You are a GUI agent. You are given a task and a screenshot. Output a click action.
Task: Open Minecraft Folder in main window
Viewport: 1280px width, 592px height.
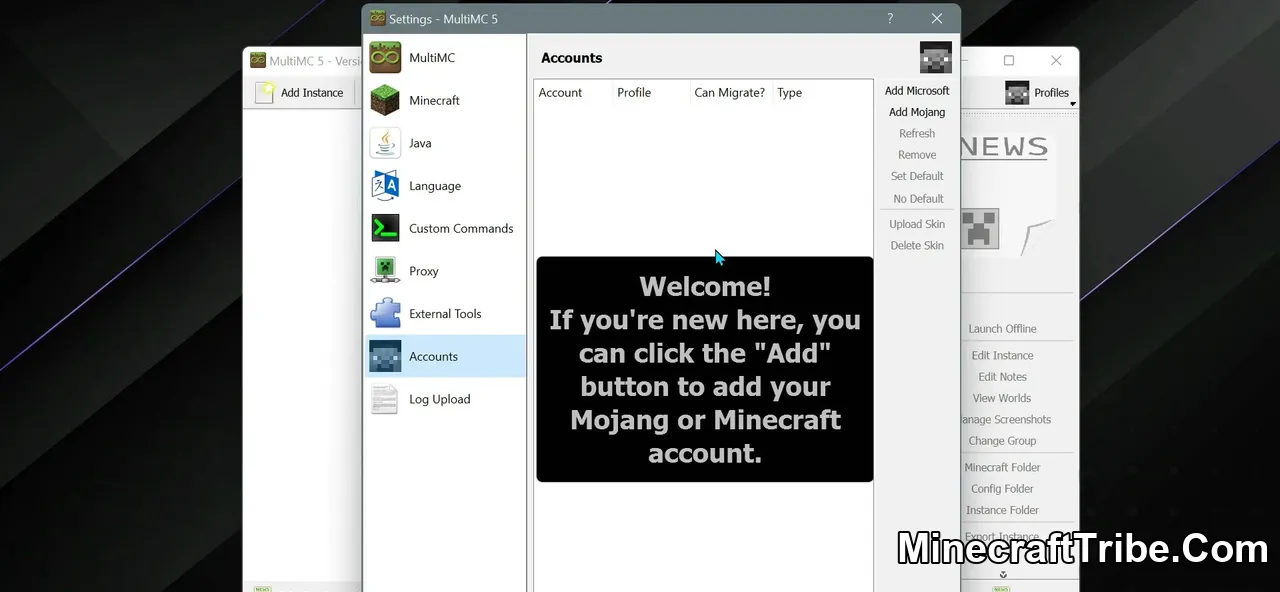pos(1002,468)
